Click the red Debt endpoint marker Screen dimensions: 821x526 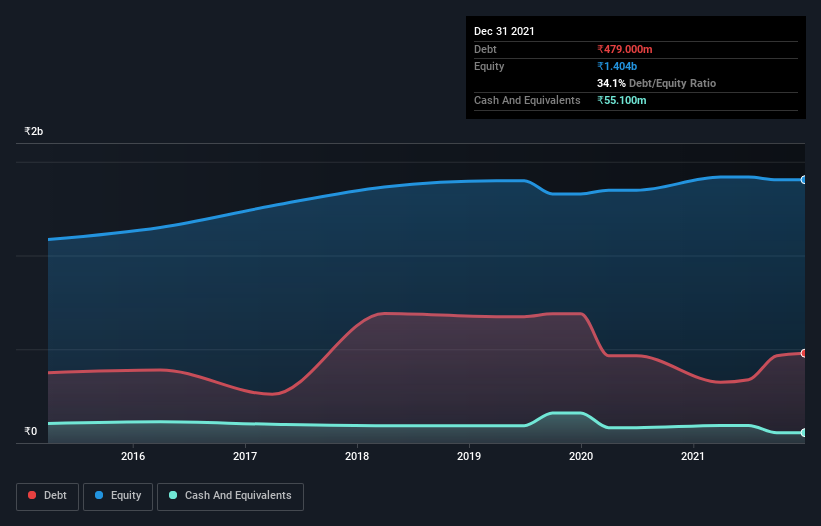(x=804, y=353)
